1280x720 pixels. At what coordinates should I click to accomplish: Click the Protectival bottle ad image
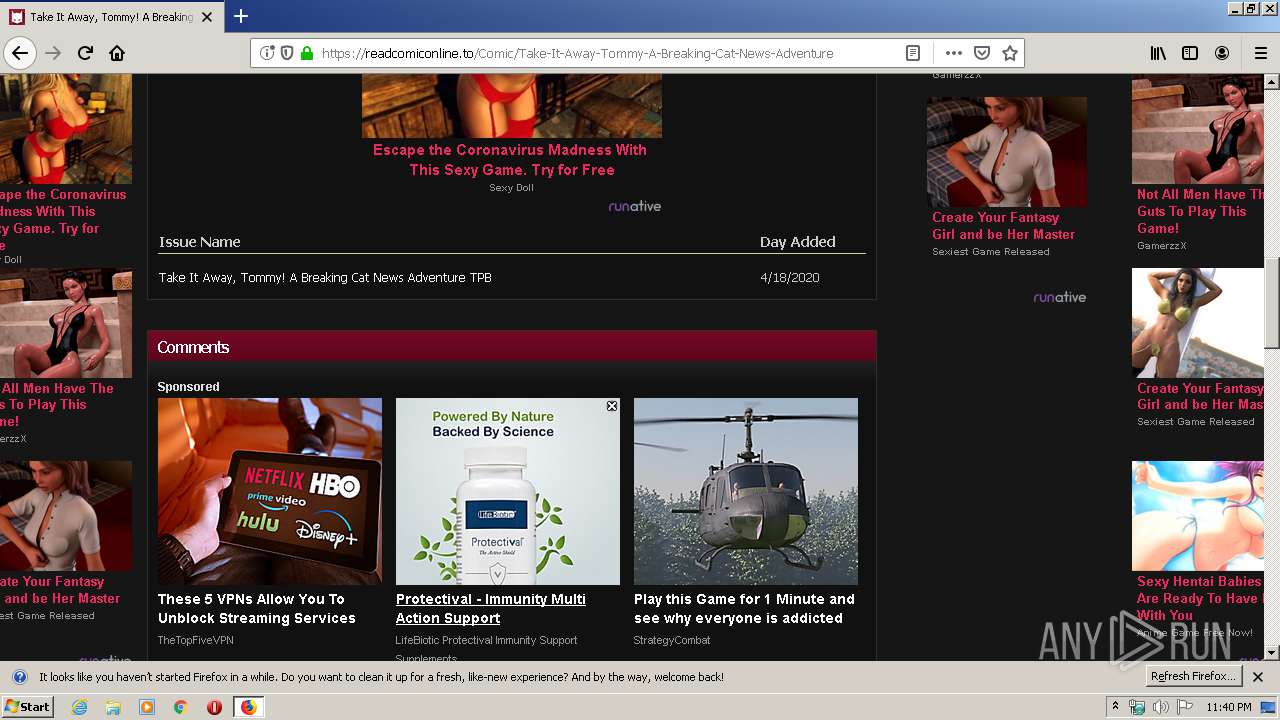508,491
